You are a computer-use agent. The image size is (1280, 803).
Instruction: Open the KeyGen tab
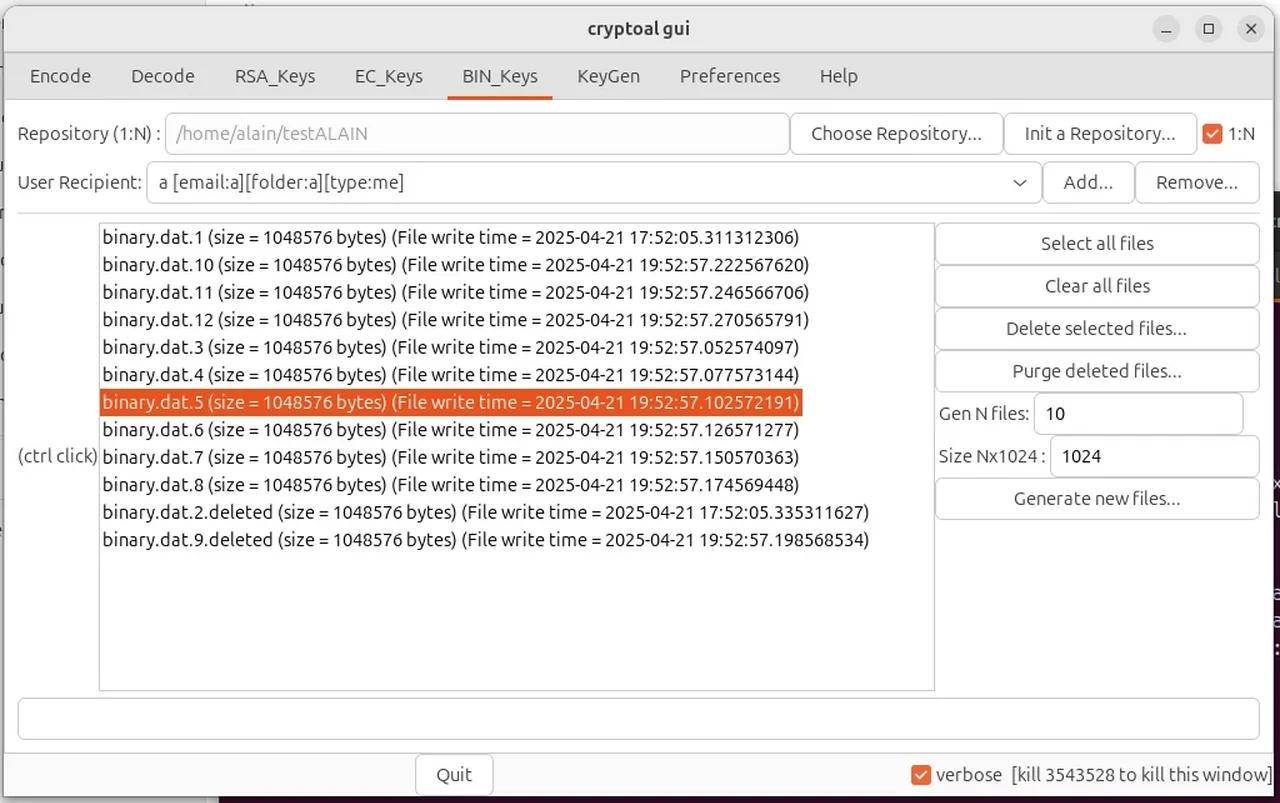(x=608, y=76)
